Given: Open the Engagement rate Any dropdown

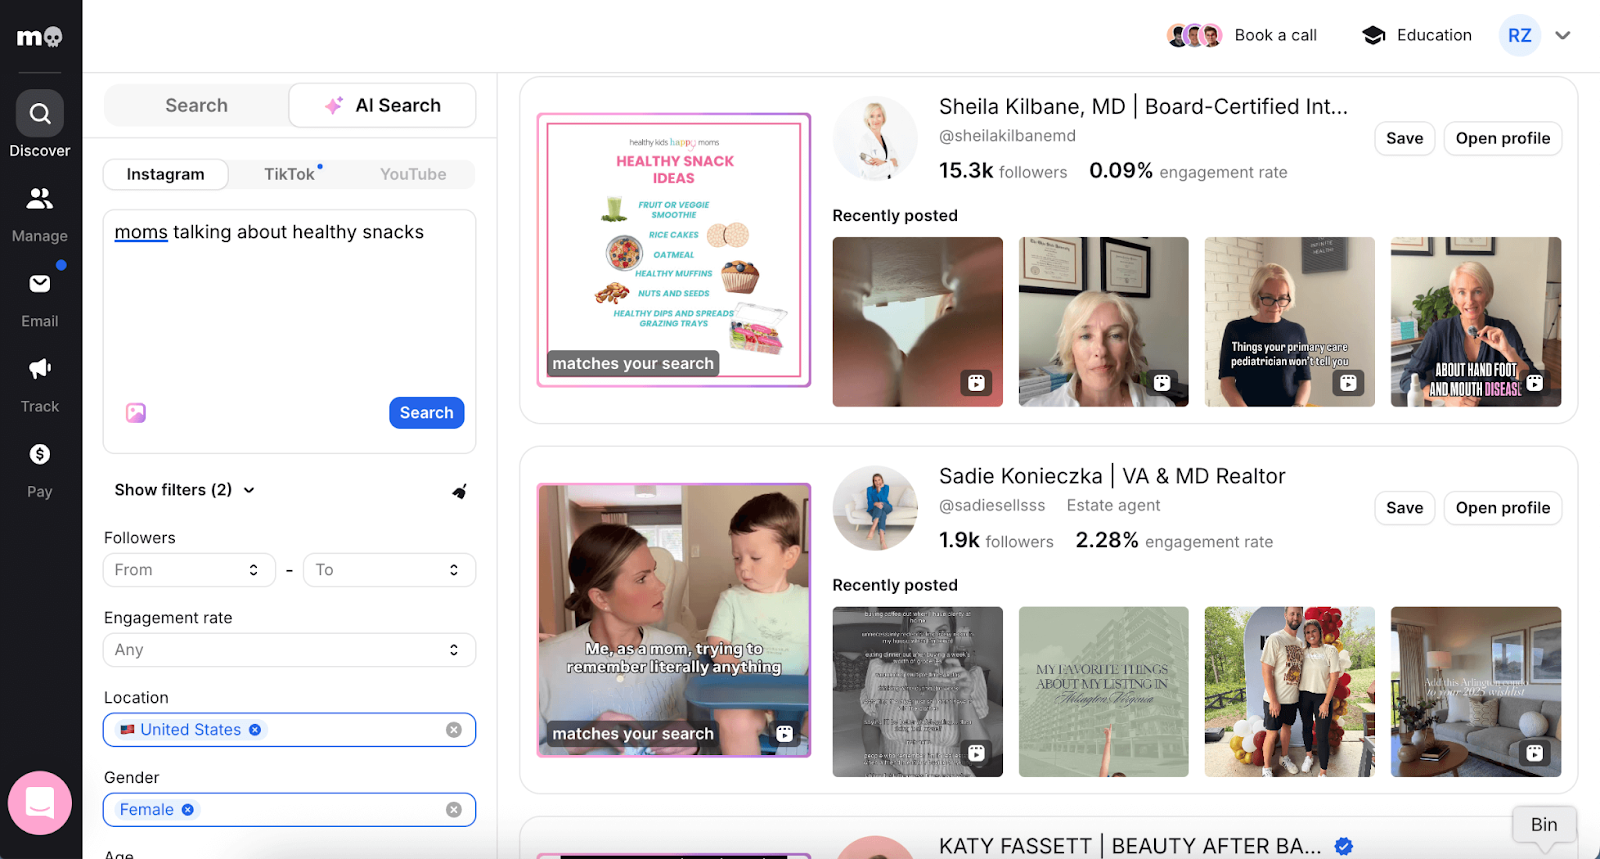Looking at the screenshot, I should point(289,650).
